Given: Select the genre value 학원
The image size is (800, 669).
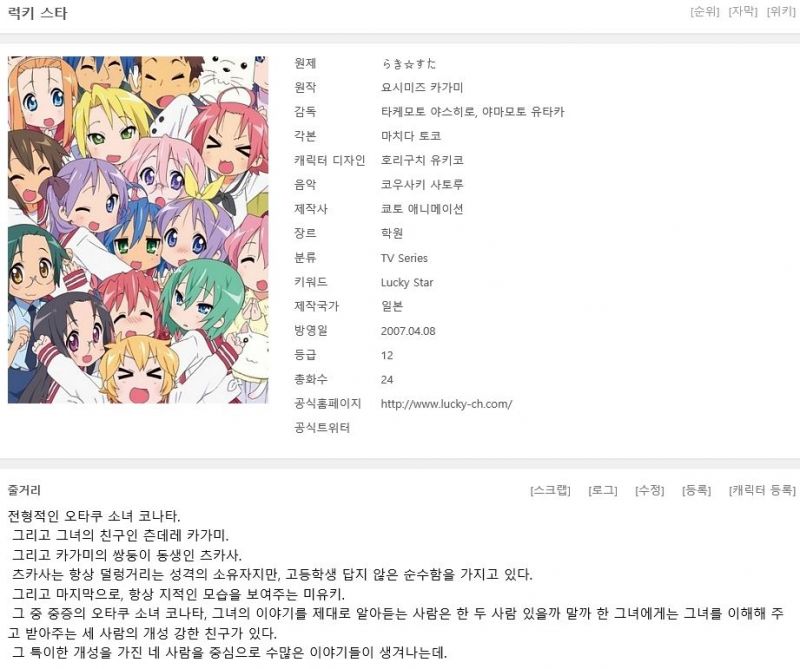Looking at the screenshot, I should tap(392, 233).
